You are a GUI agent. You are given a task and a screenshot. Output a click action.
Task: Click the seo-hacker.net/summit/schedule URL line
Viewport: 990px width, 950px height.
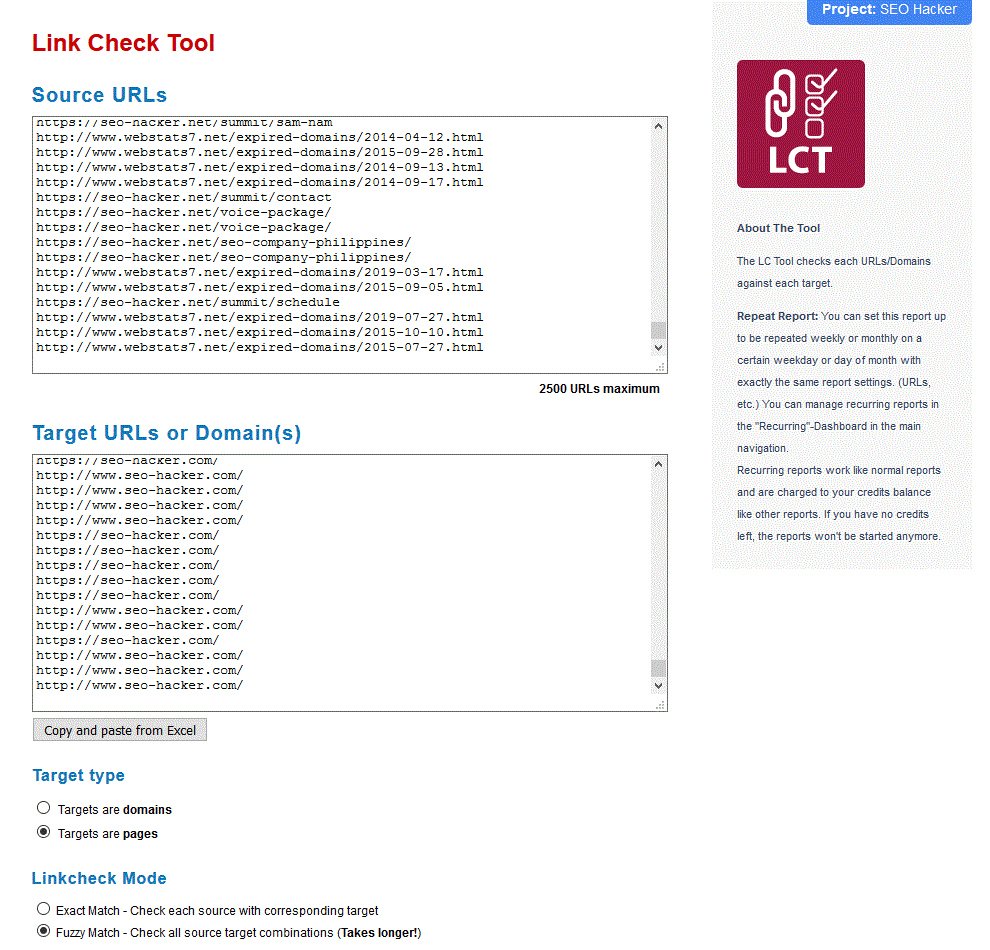click(188, 302)
